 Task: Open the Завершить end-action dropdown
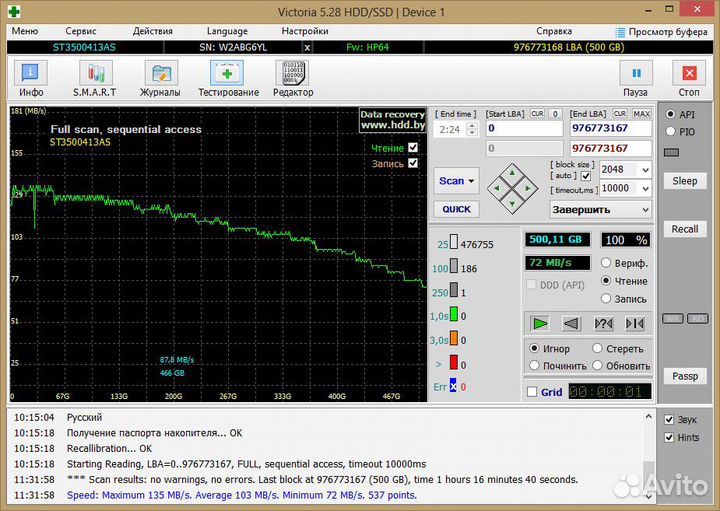[600, 210]
